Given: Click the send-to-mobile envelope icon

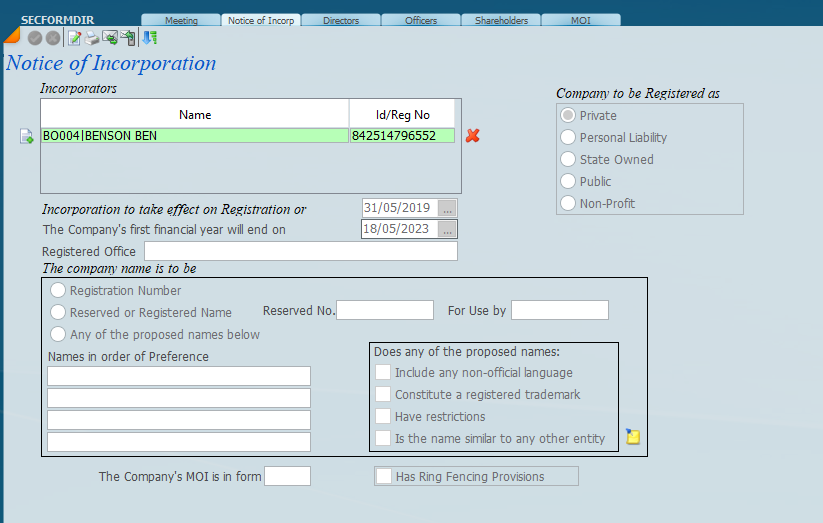Looking at the screenshot, I should coord(128,38).
